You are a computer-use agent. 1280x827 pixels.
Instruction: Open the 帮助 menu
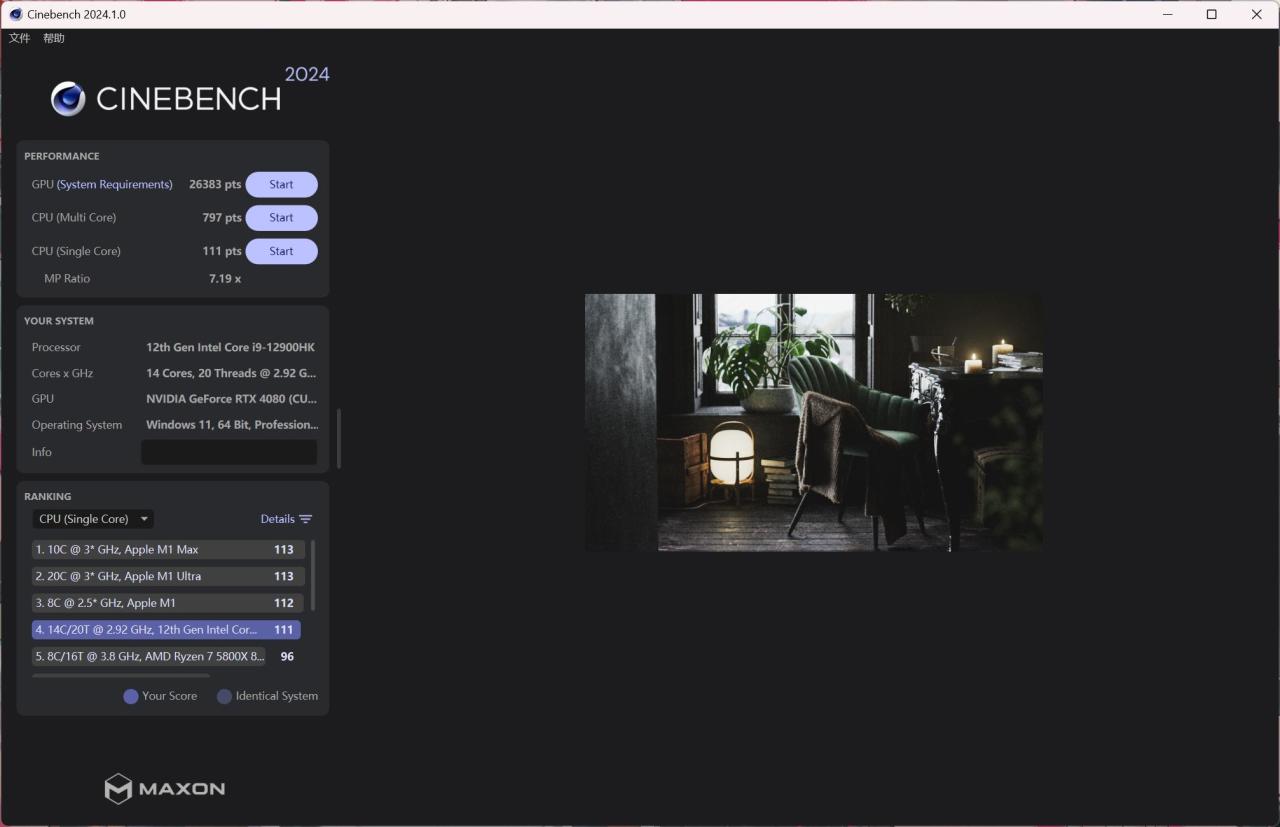coord(54,38)
